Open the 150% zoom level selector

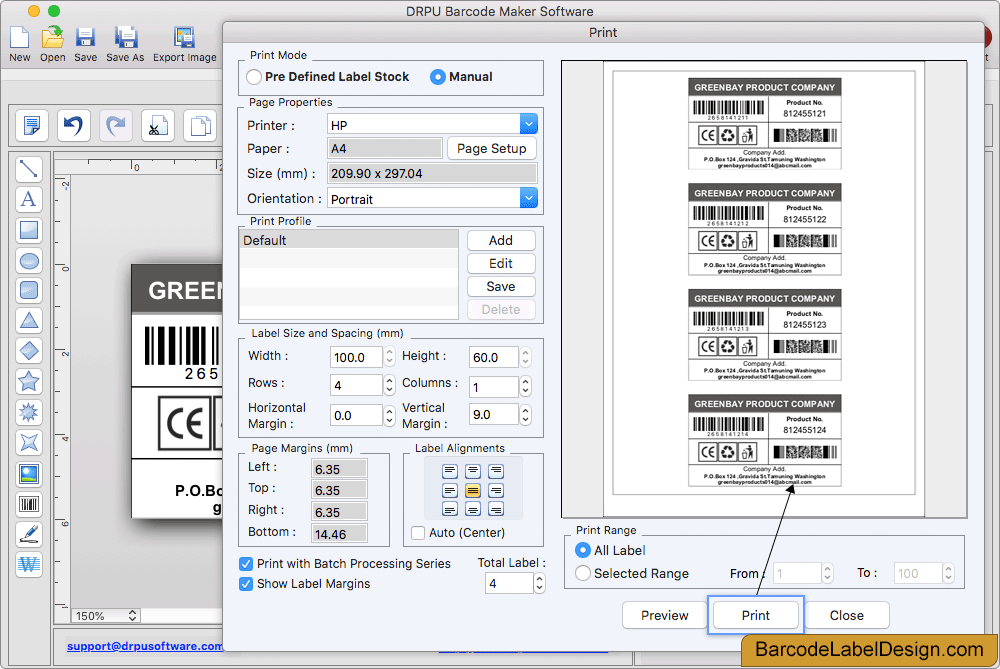106,615
